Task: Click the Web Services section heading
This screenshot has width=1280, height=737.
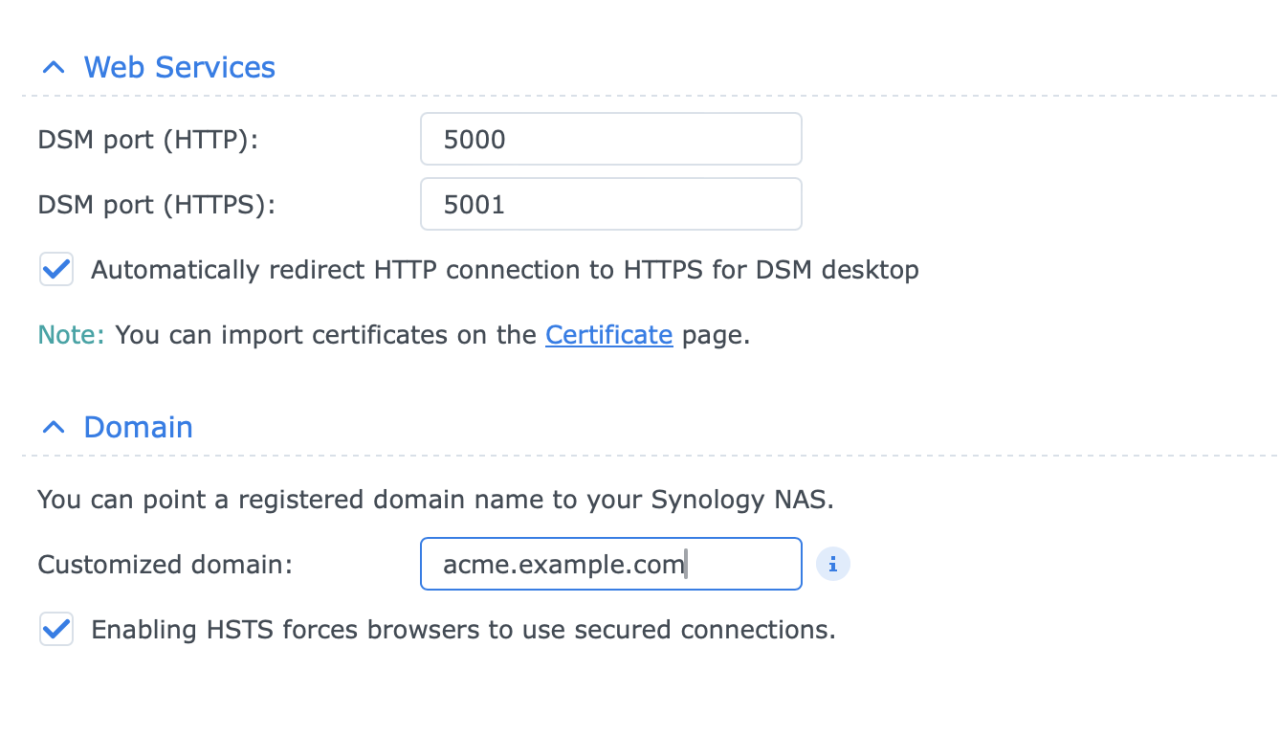Action: pyautogui.click(x=179, y=67)
